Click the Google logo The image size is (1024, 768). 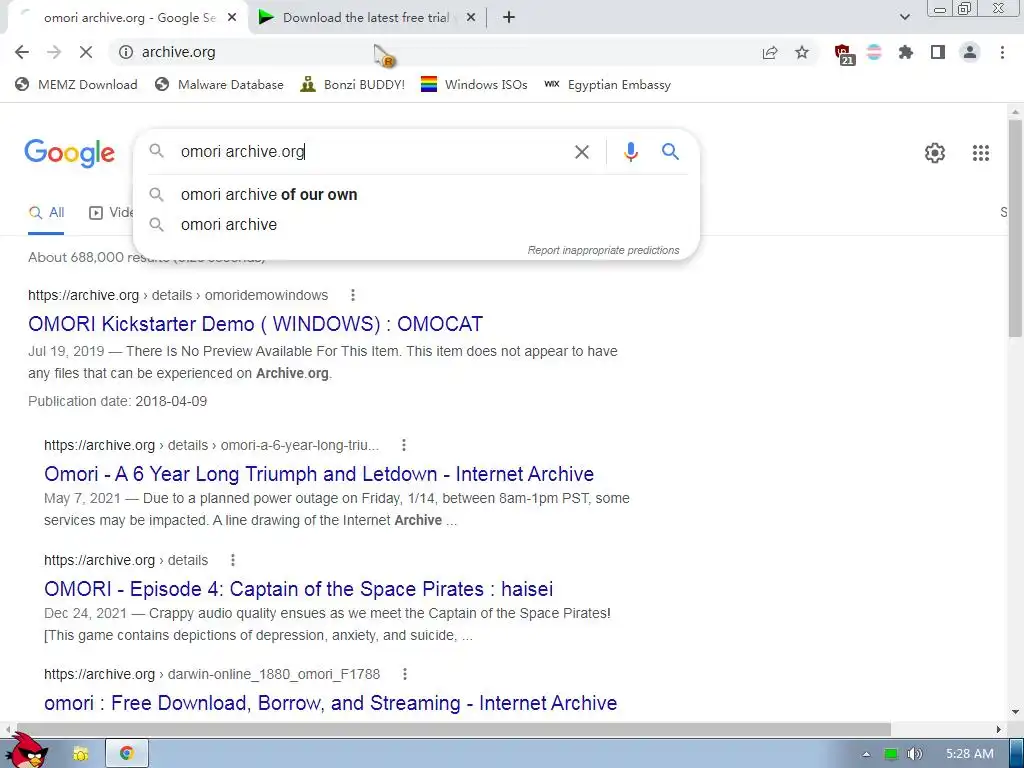click(x=69, y=153)
